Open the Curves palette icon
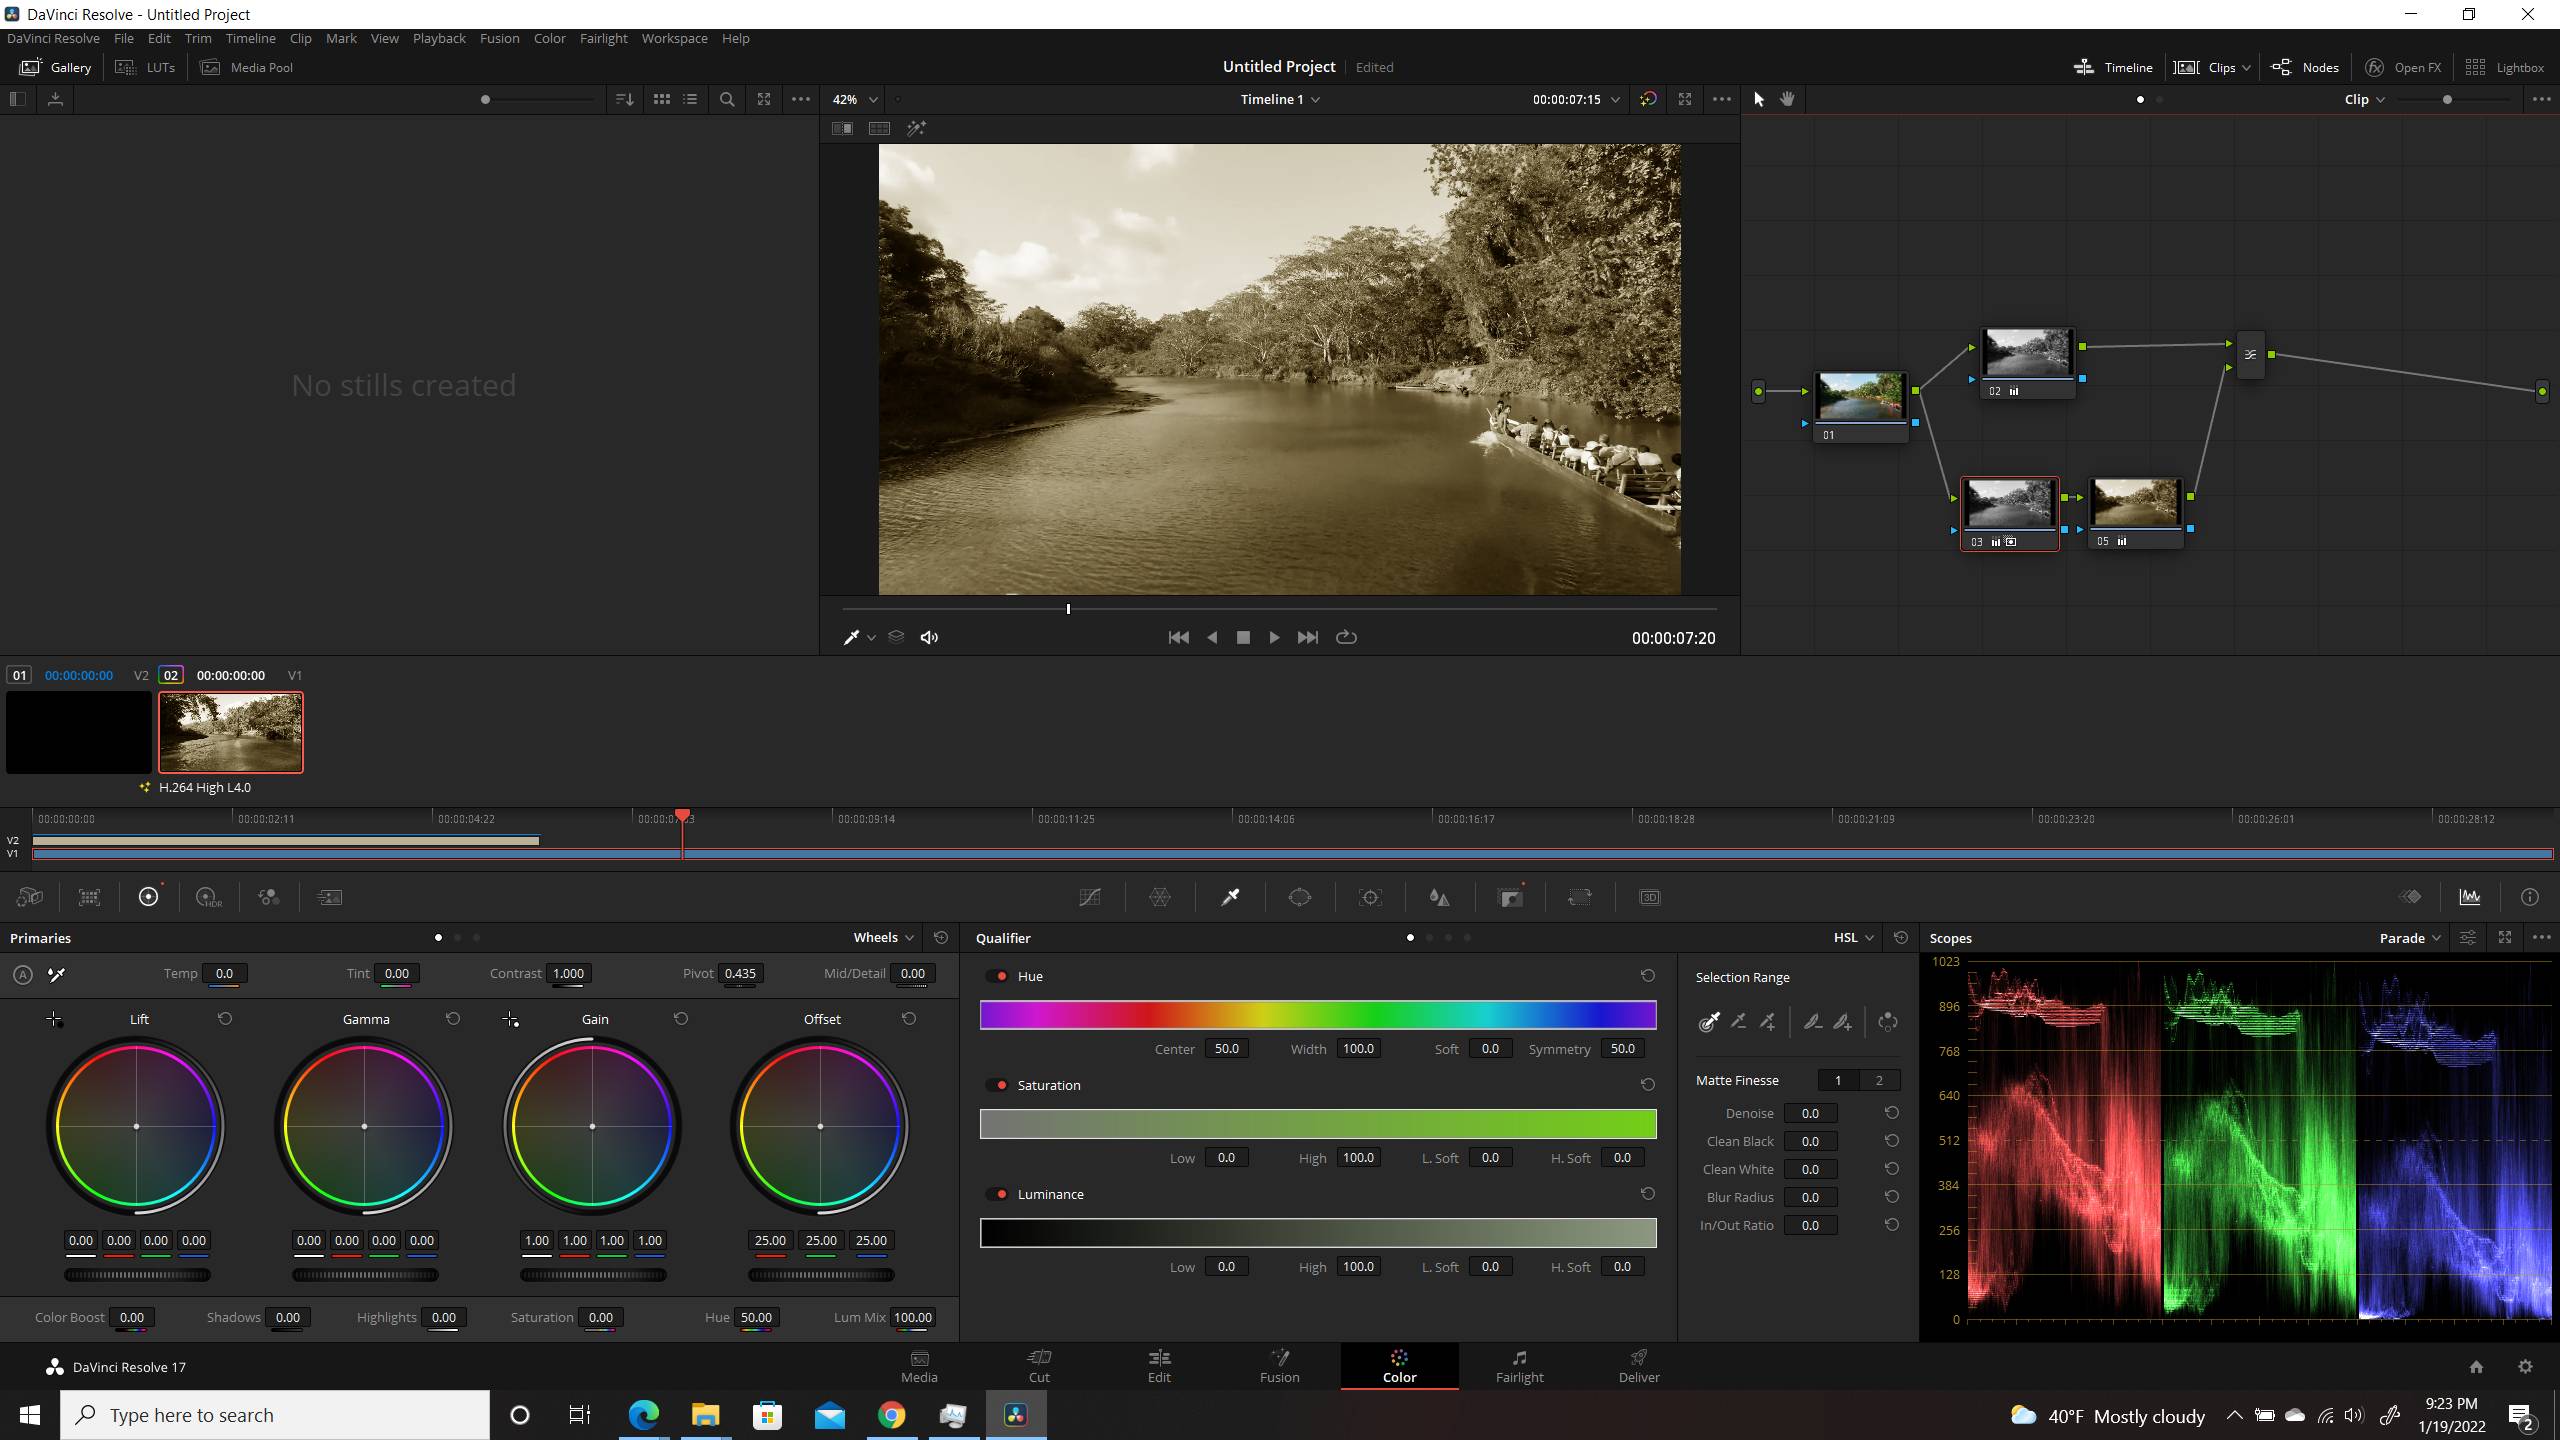 pyautogui.click(x=1090, y=897)
